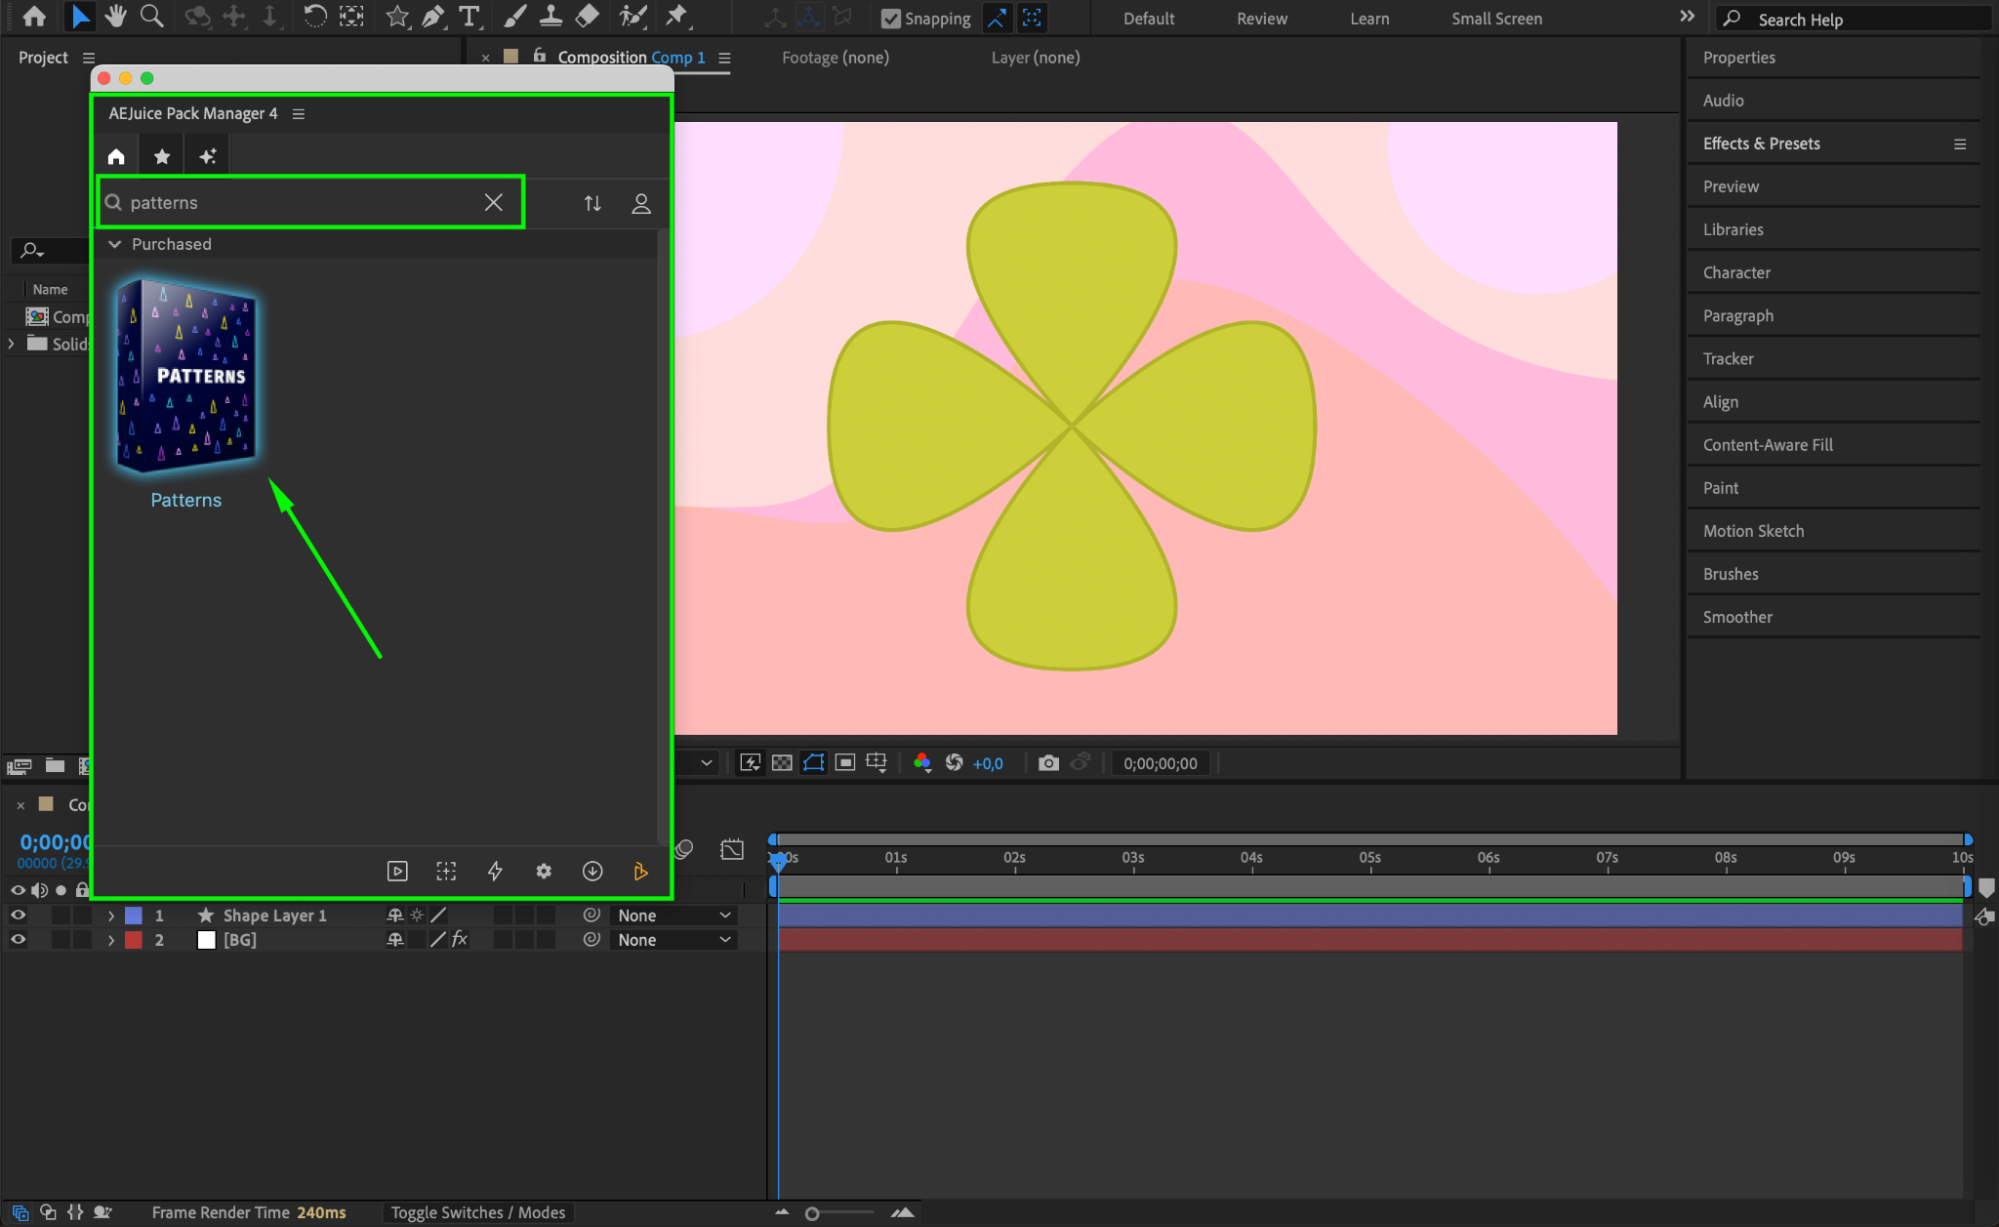Viewport: 1999px width, 1227px height.
Task: Toggle the Snapping checkbox
Action: pos(890,18)
